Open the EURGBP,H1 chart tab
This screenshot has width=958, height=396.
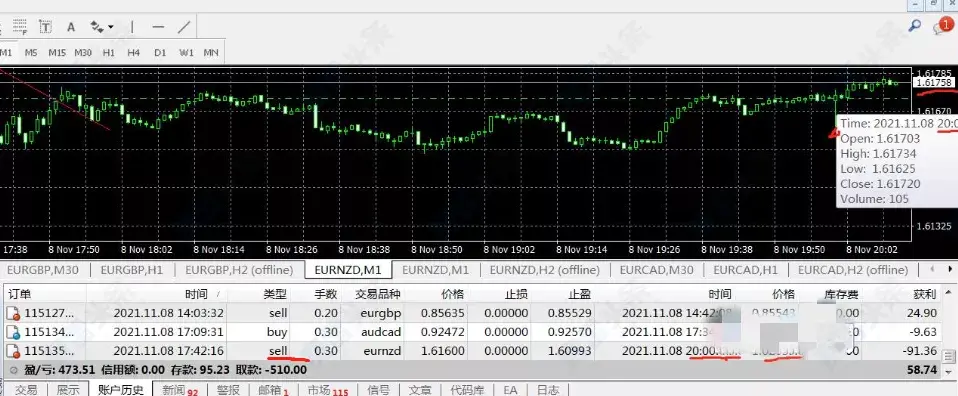pos(131,270)
